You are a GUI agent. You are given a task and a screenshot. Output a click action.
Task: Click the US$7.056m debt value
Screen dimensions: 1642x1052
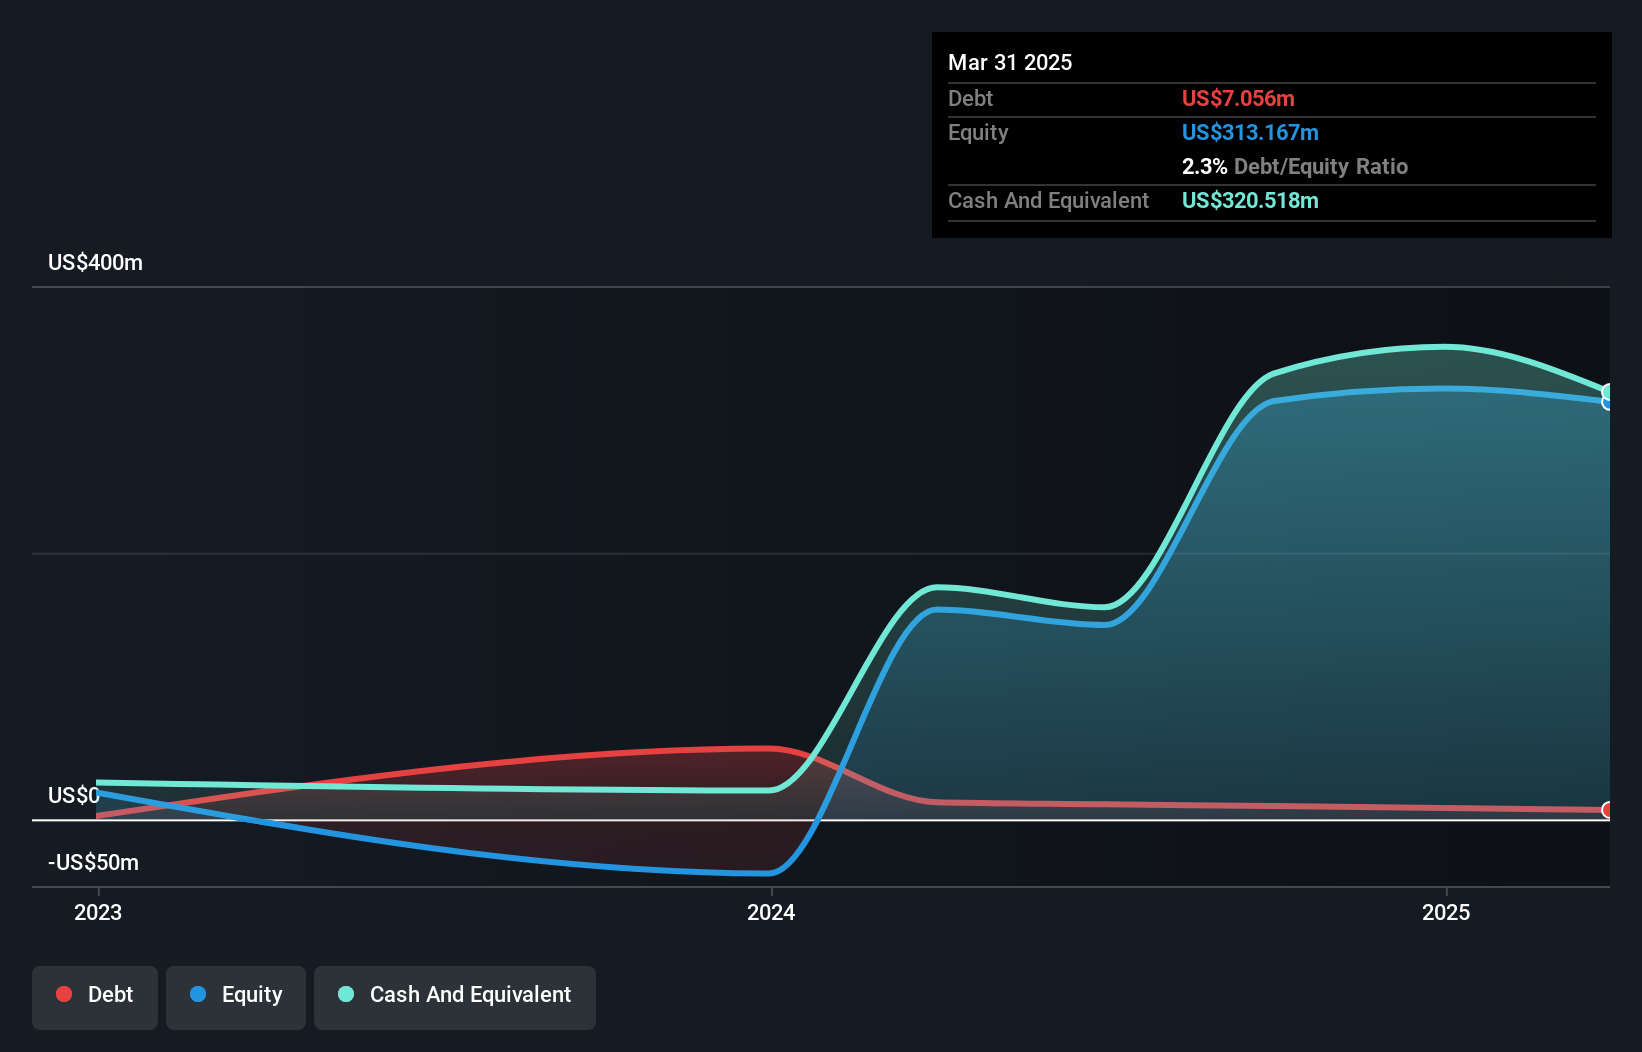(x=1238, y=98)
